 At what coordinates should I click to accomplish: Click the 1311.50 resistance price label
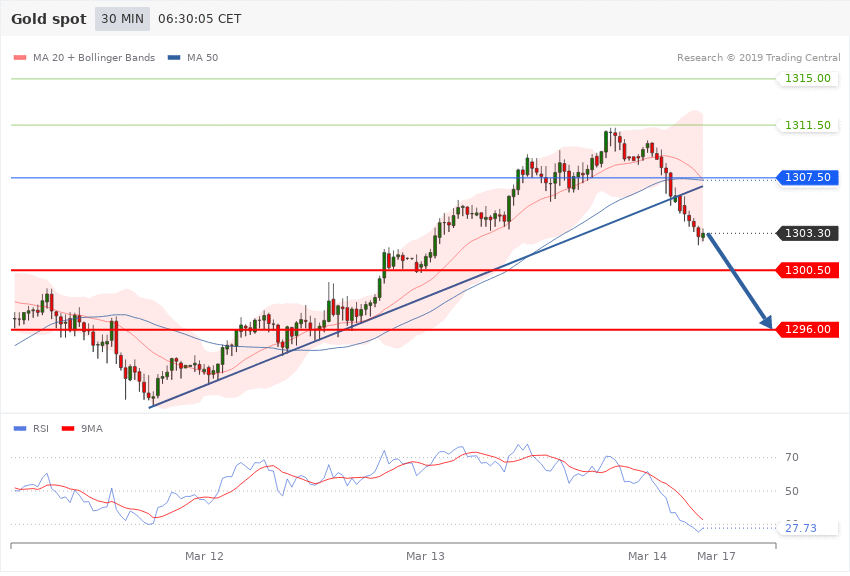pyautogui.click(x=808, y=125)
